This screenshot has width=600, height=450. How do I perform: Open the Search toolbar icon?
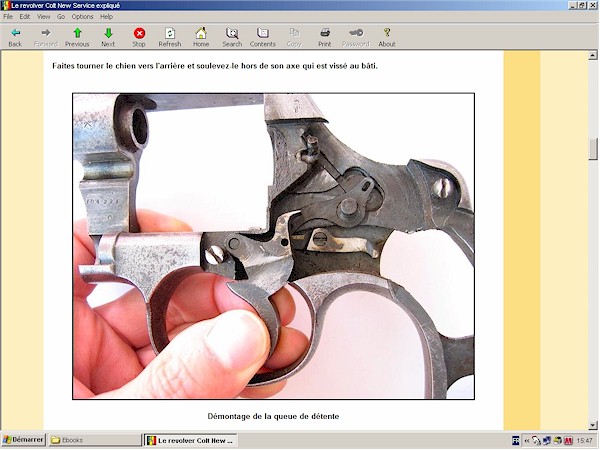point(232,33)
